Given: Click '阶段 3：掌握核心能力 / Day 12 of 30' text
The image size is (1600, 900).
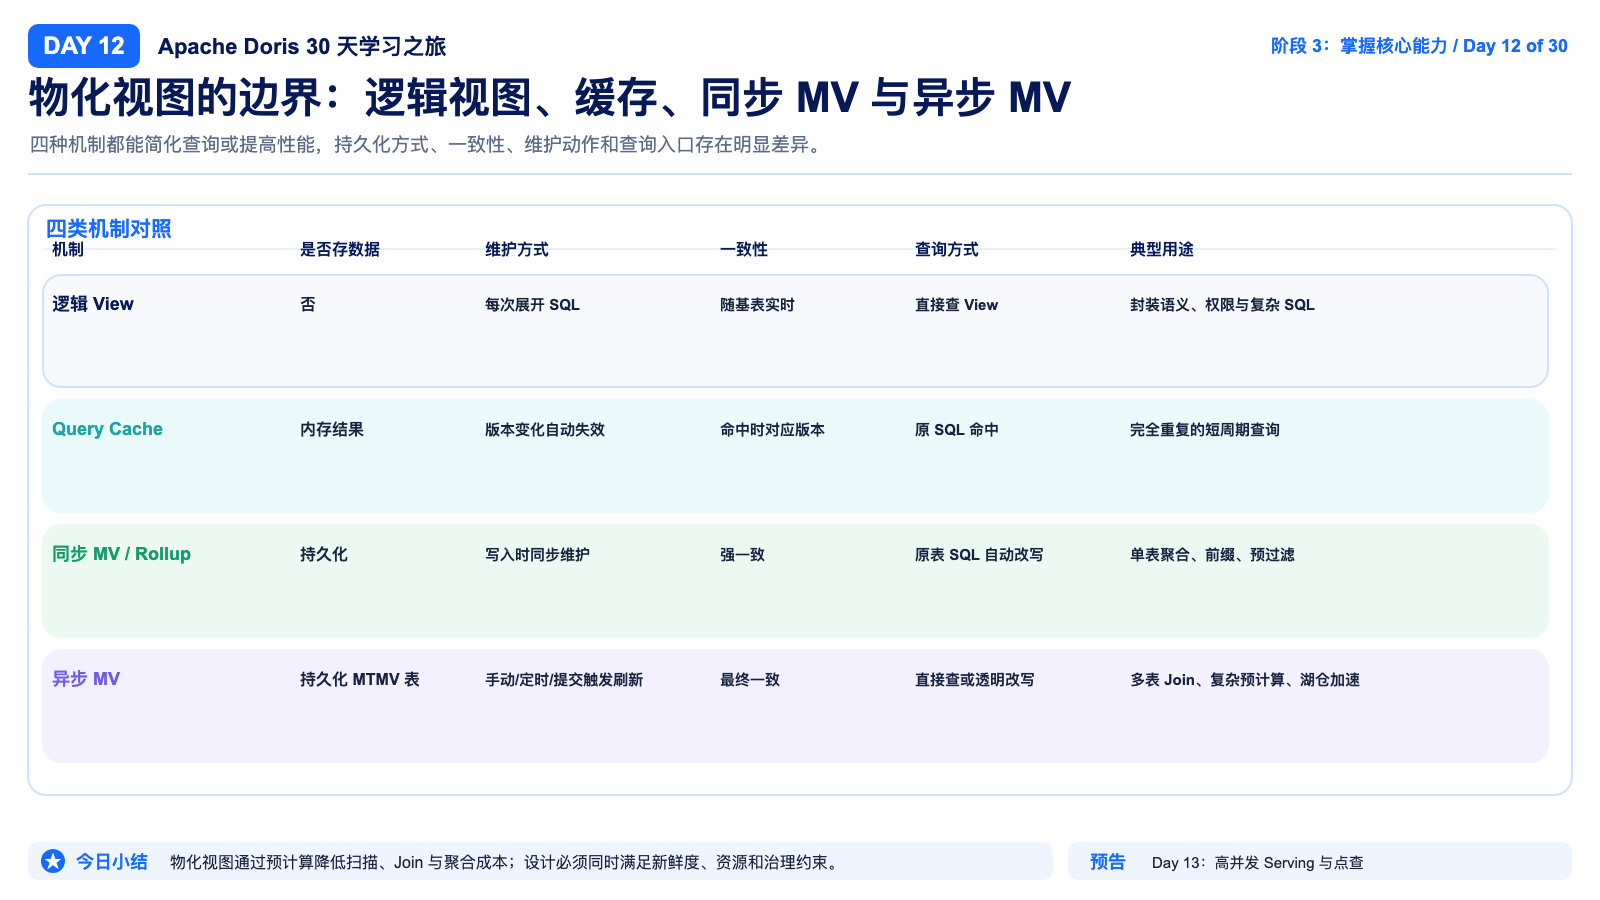Looking at the screenshot, I should pyautogui.click(x=1419, y=46).
